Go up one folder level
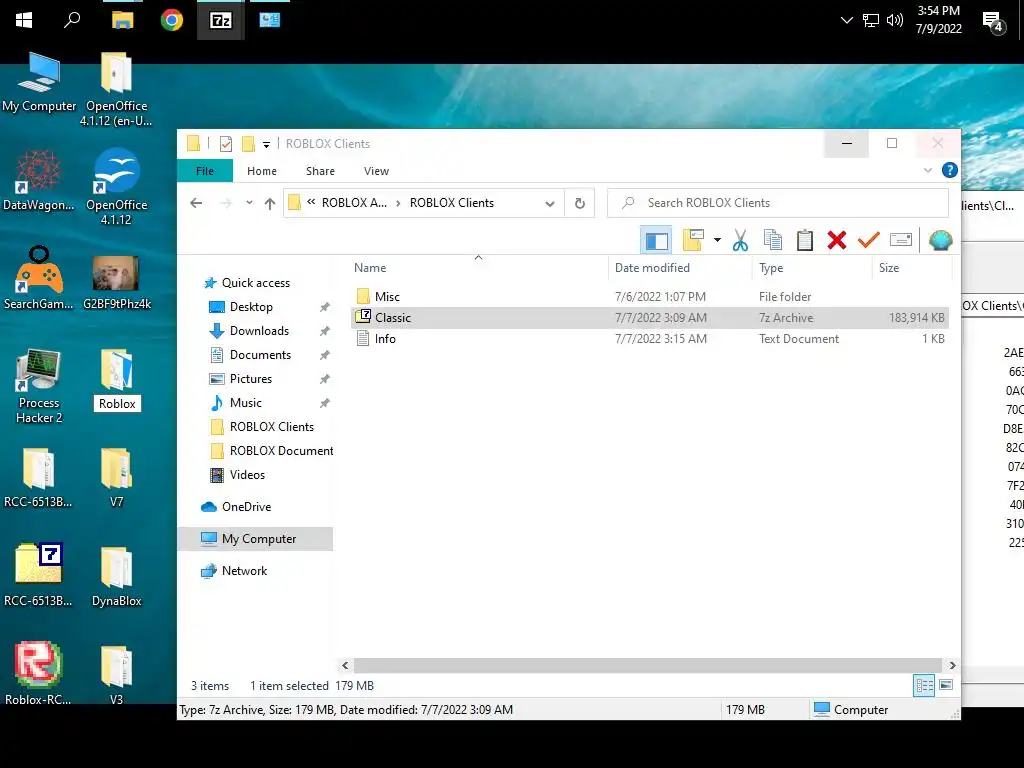This screenshot has height=768, width=1024. pyautogui.click(x=270, y=203)
